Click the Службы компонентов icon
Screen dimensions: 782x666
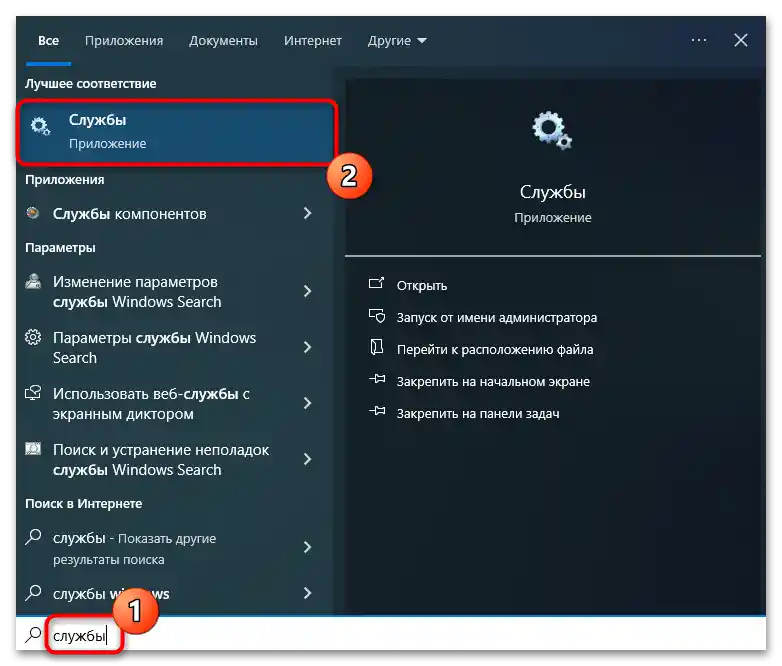(x=33, y=213)
